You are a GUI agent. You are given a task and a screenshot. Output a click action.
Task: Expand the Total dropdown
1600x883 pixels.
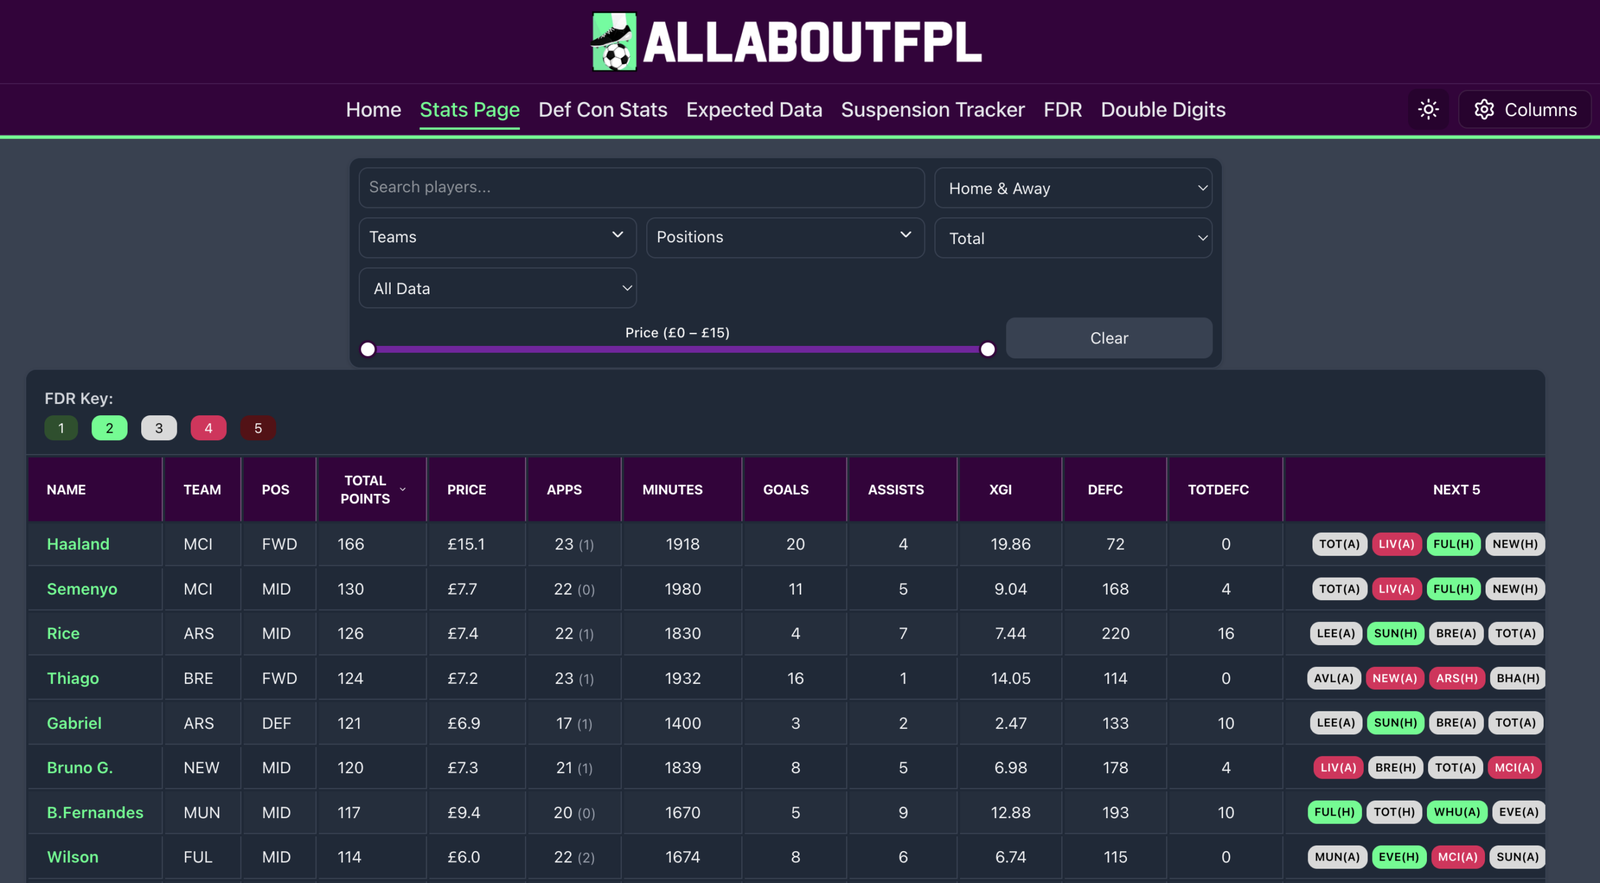(1073, 238)
